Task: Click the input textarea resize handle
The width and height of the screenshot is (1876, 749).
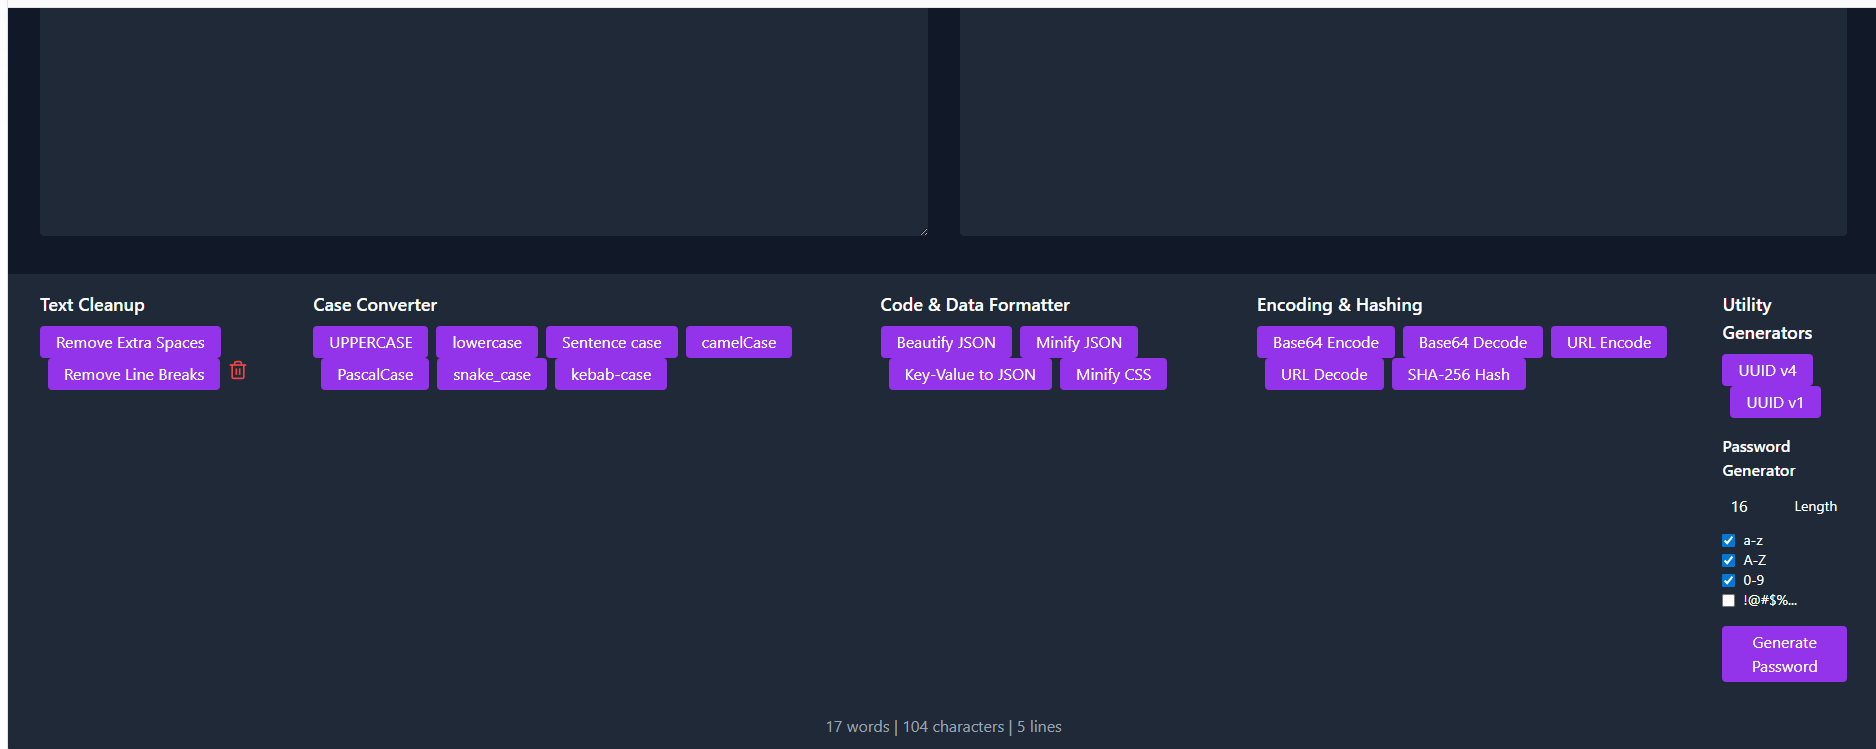Action: 923,231
